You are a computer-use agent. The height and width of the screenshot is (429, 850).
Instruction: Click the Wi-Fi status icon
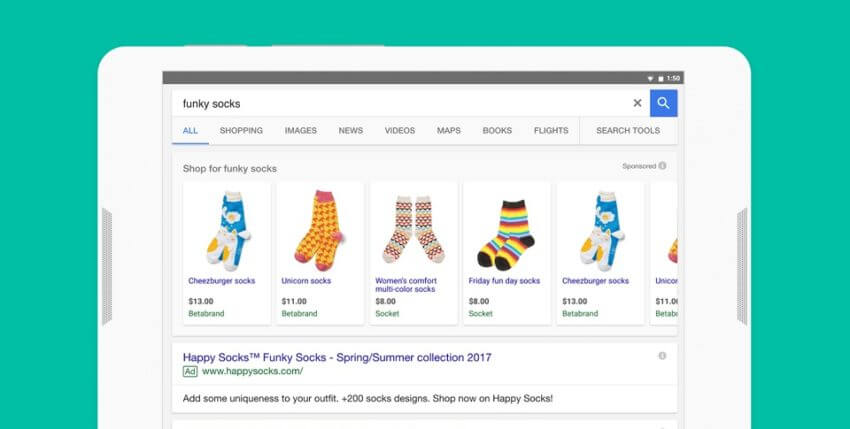point(651,79)
